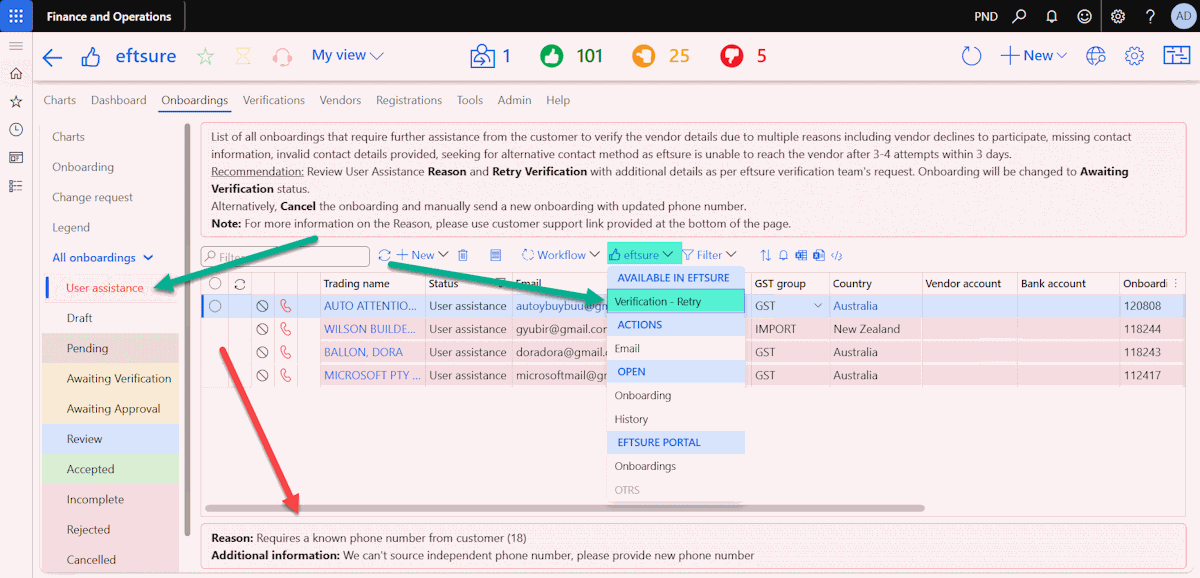
Task: Open Workspaces icon in left rail
Action: pyautogui.click(x=16, y=158)
